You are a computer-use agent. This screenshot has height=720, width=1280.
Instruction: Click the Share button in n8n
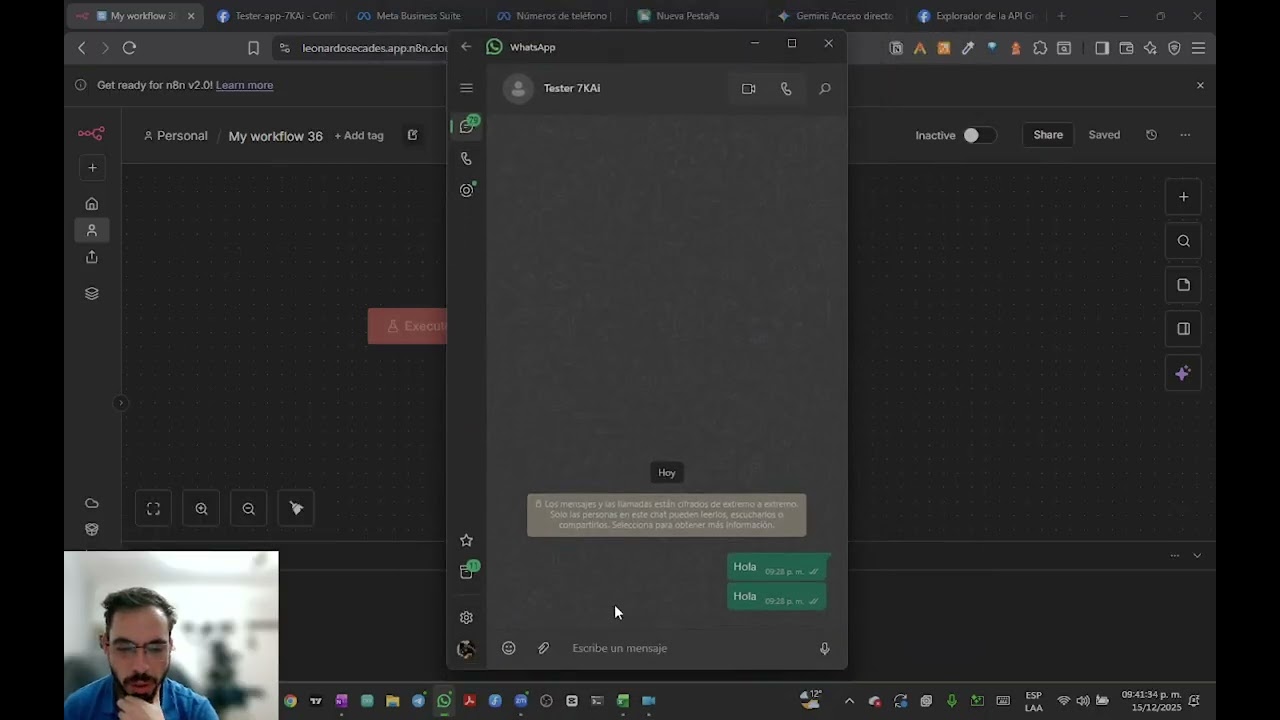tap(1048, 135)
